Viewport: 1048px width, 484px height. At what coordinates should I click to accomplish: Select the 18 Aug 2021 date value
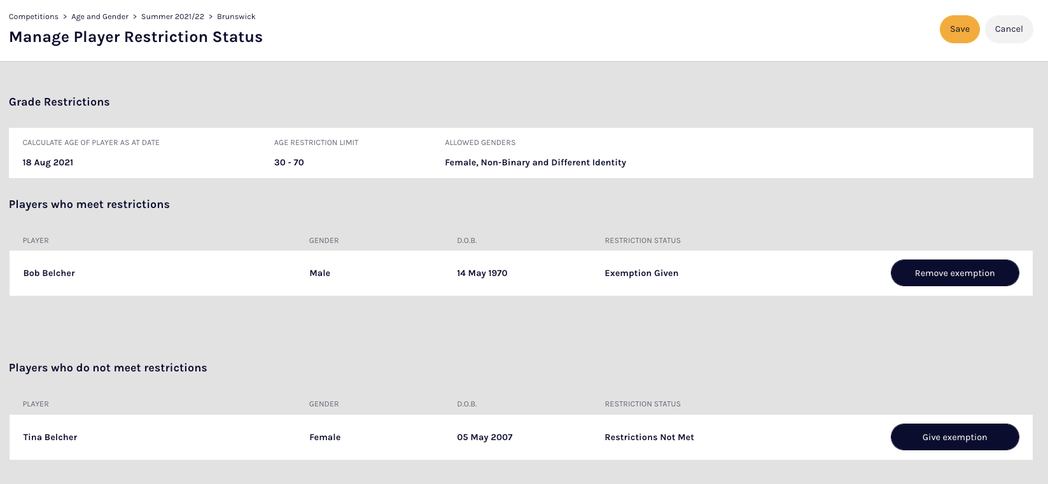[48, 162]
